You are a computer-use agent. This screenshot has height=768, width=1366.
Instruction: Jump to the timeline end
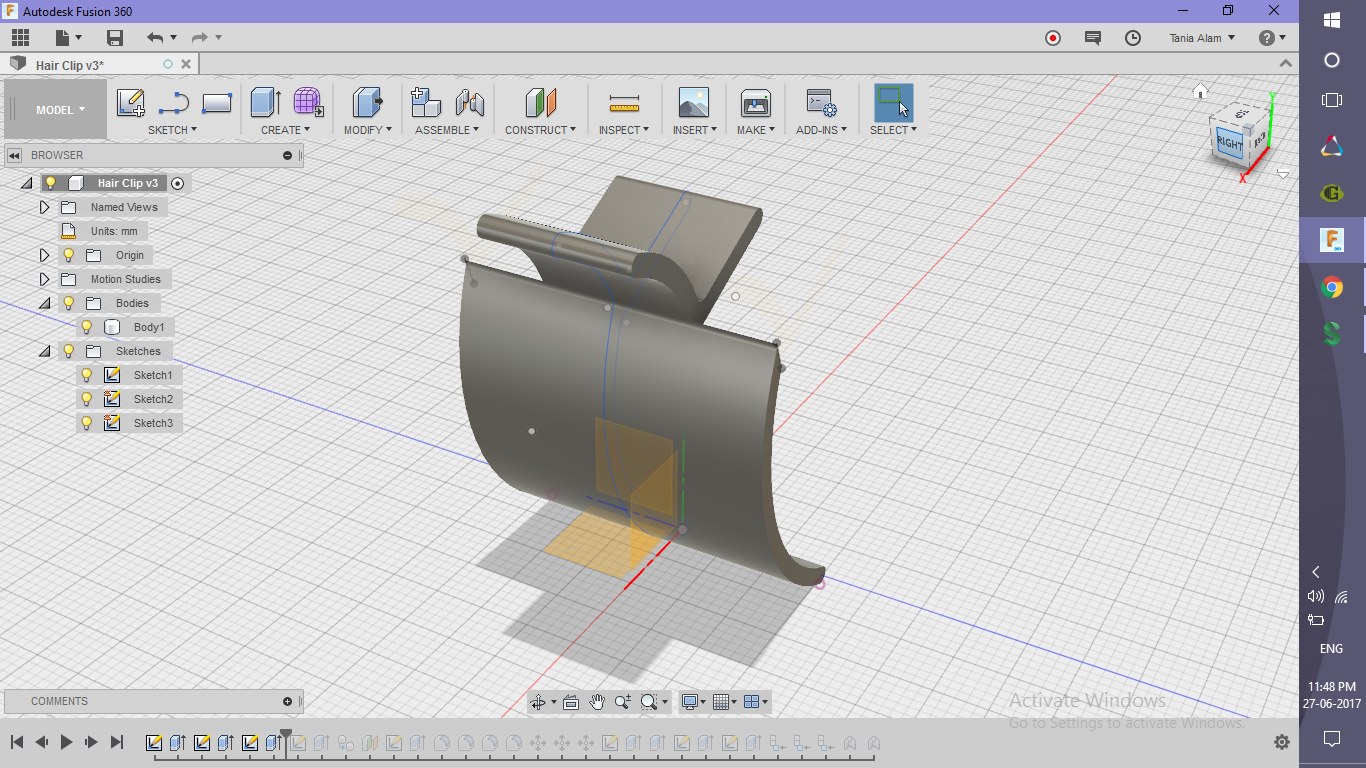(117, 742)
